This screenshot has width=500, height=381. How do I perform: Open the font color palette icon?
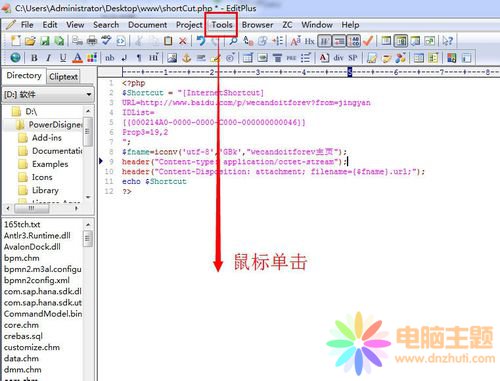[x=92, y=58]
